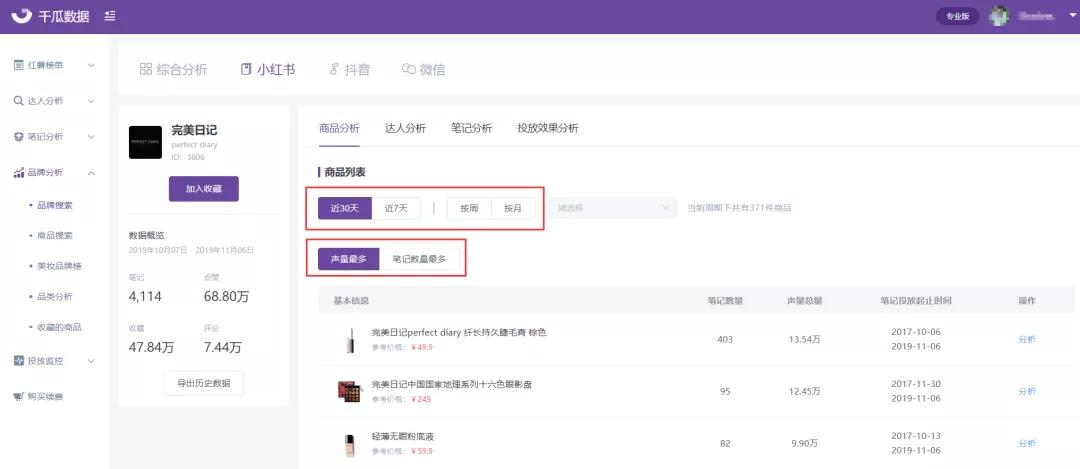The height and width of the screenshot is (469, 1080).
Task: Open the 投放效果分析 tab
Action: tap(548, 128)
